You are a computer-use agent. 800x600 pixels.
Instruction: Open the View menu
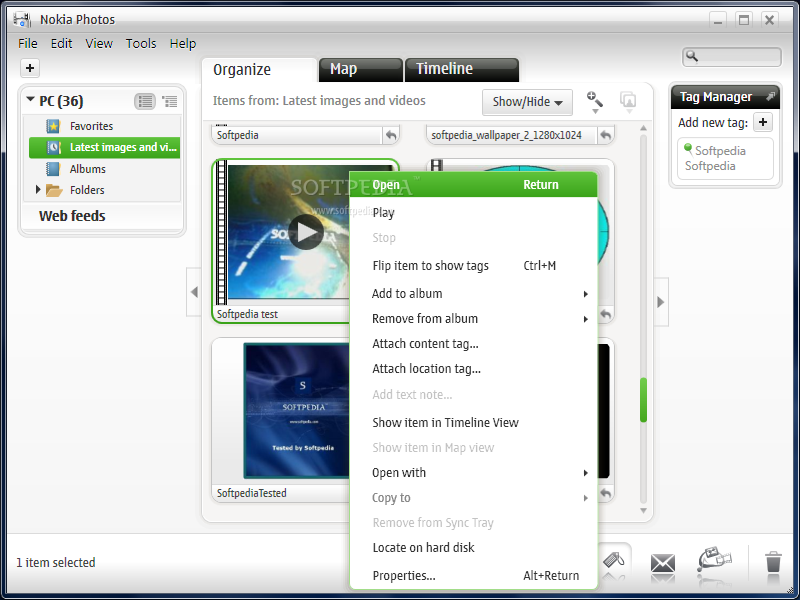coord(99,44)
